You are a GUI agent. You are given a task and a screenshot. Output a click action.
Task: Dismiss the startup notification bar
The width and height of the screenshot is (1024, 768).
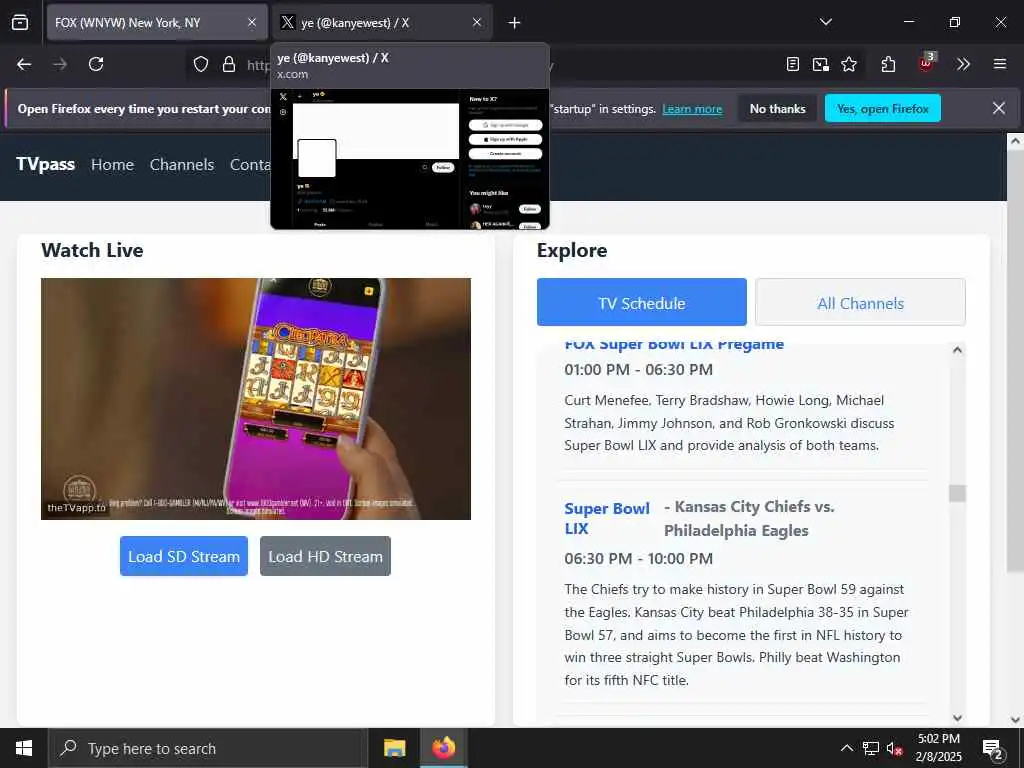pos(999,108)
